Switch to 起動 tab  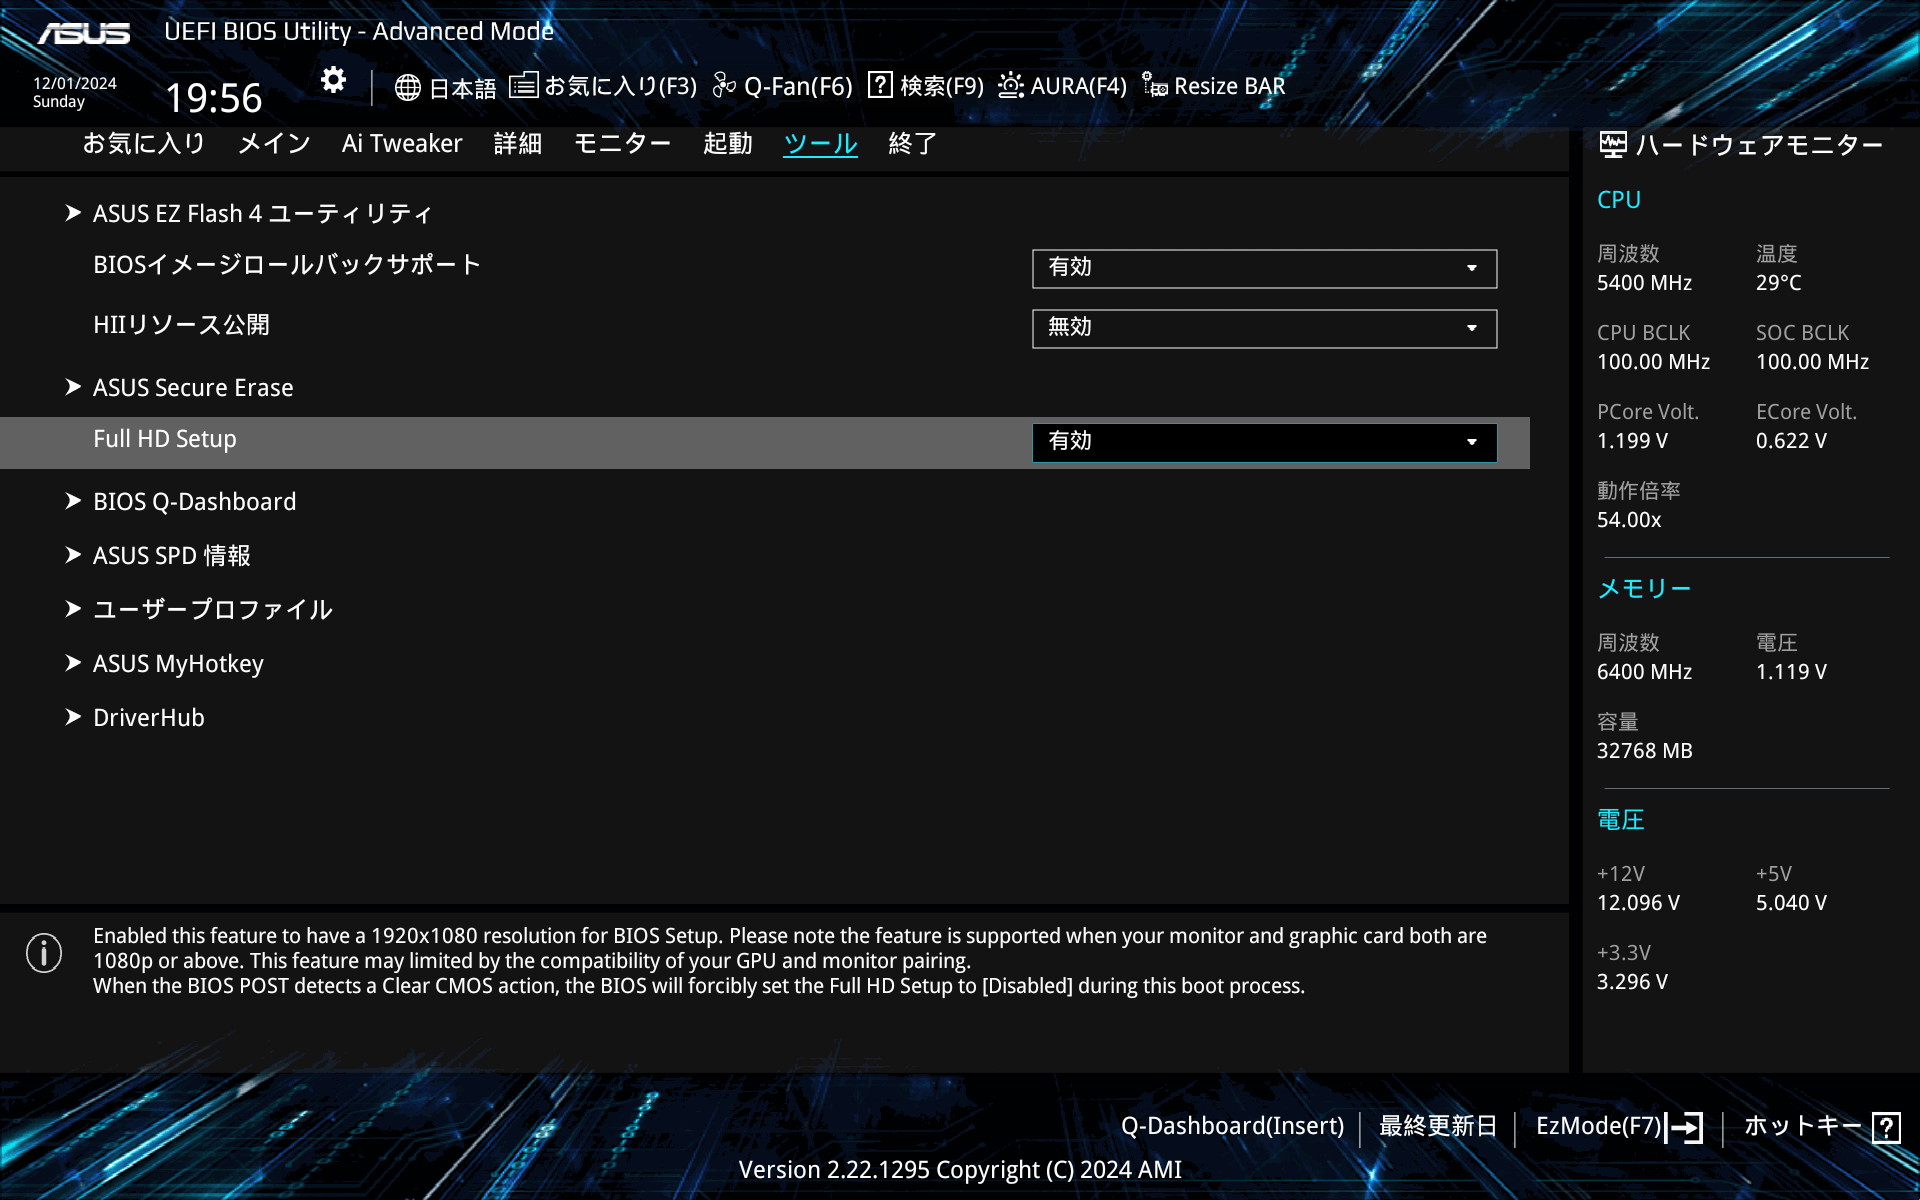click(727, 144)
